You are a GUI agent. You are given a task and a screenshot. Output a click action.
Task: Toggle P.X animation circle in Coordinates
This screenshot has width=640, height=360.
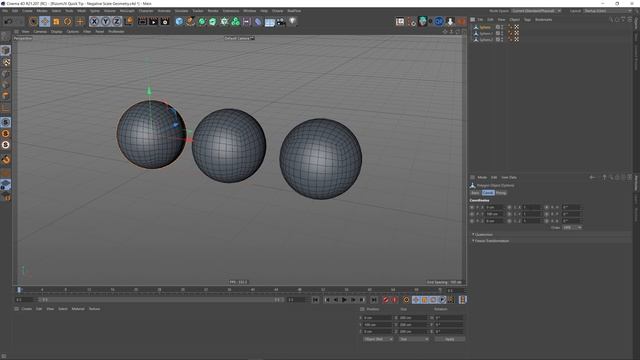point(472,207)
